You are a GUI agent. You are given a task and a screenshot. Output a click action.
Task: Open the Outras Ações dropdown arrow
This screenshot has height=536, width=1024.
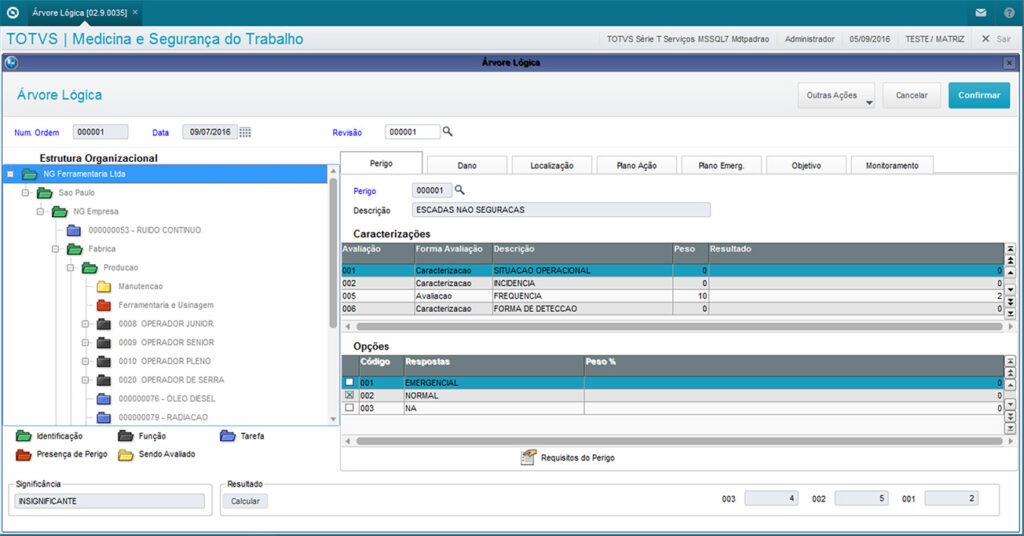(x=869, y=102)
